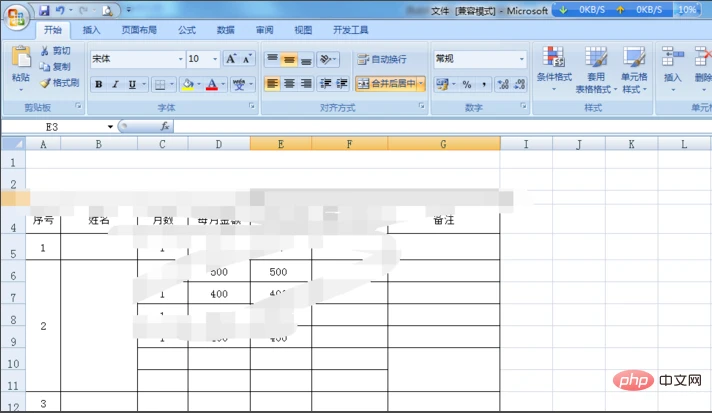Viewport: 712px width, 413px height.
Task: Open the font size dropdown
Action: (215, 59)
